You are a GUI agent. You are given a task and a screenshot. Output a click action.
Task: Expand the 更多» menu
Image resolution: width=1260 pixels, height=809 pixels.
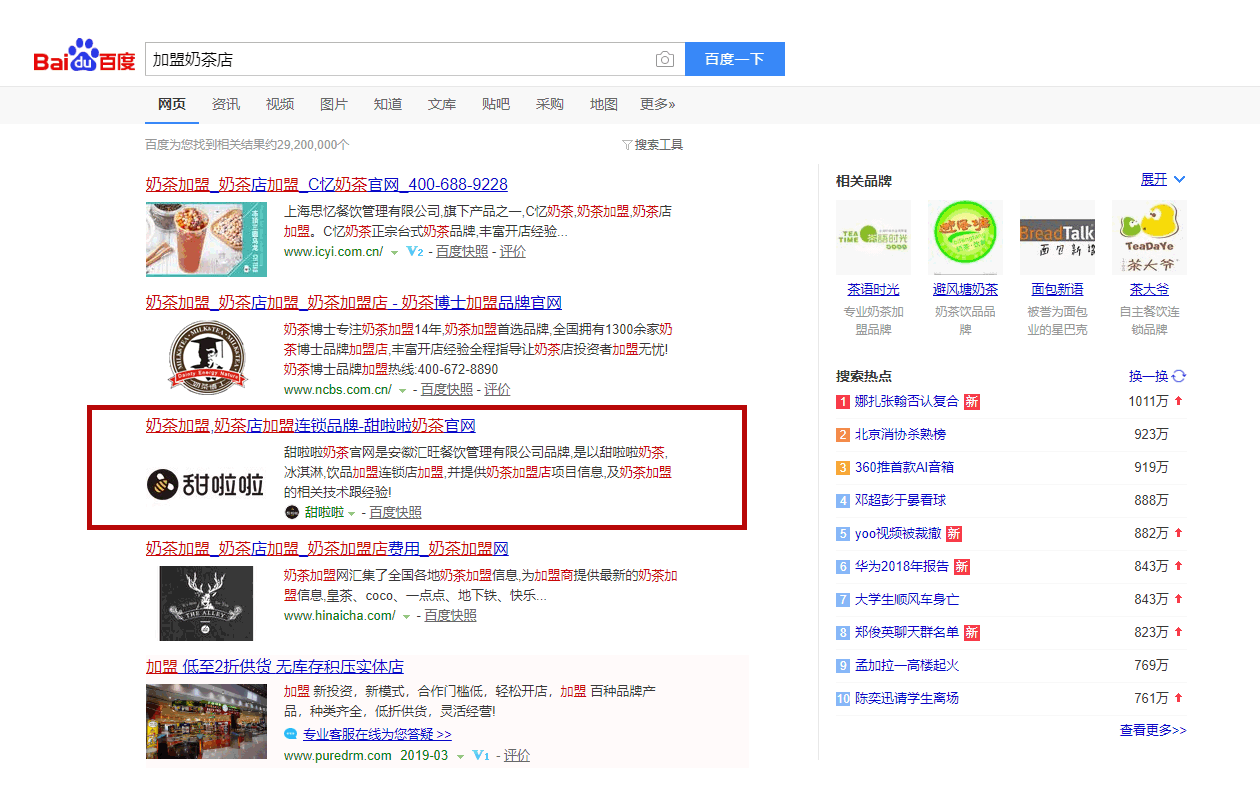[x=658, y=104]
